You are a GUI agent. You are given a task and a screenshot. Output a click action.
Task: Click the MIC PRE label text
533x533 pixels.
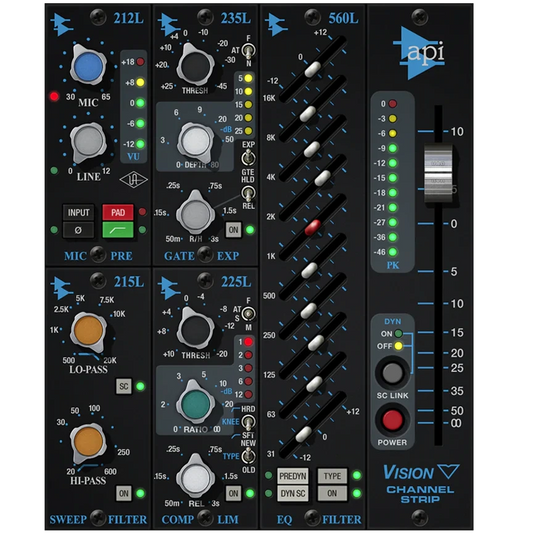pyautogui.click(x=98, y=256)
